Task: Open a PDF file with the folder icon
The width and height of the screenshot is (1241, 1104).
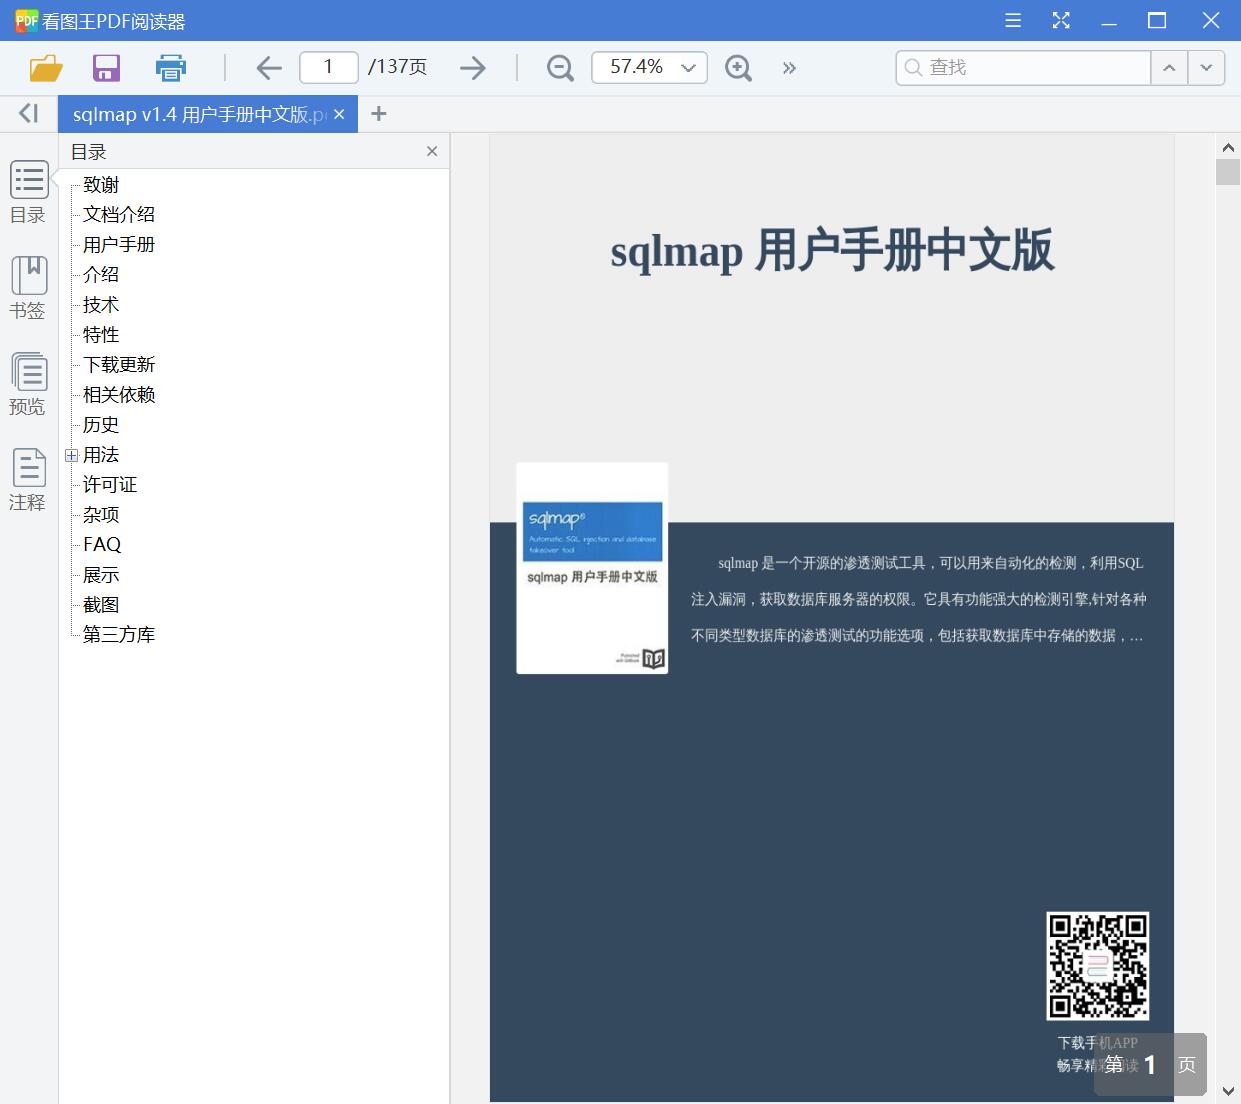Action: click(x=45, y=67)
